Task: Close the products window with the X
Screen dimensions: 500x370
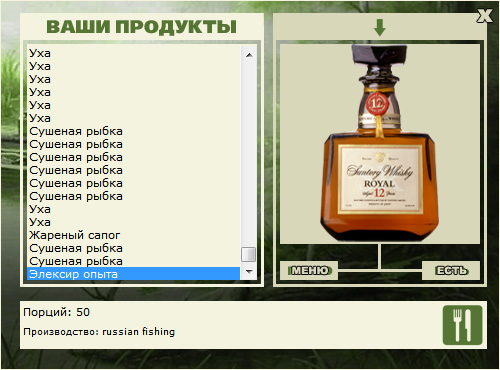Action: coord(485,16)
